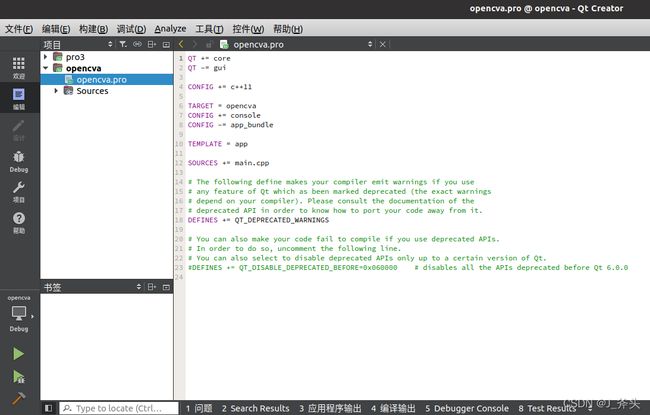Close the Bookmarks (书签) panel

(x=166, y=287)
